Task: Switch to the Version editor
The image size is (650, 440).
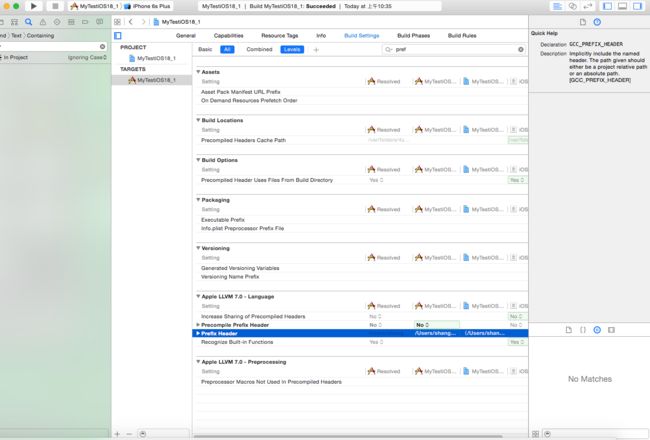Action: coord(587,6)
